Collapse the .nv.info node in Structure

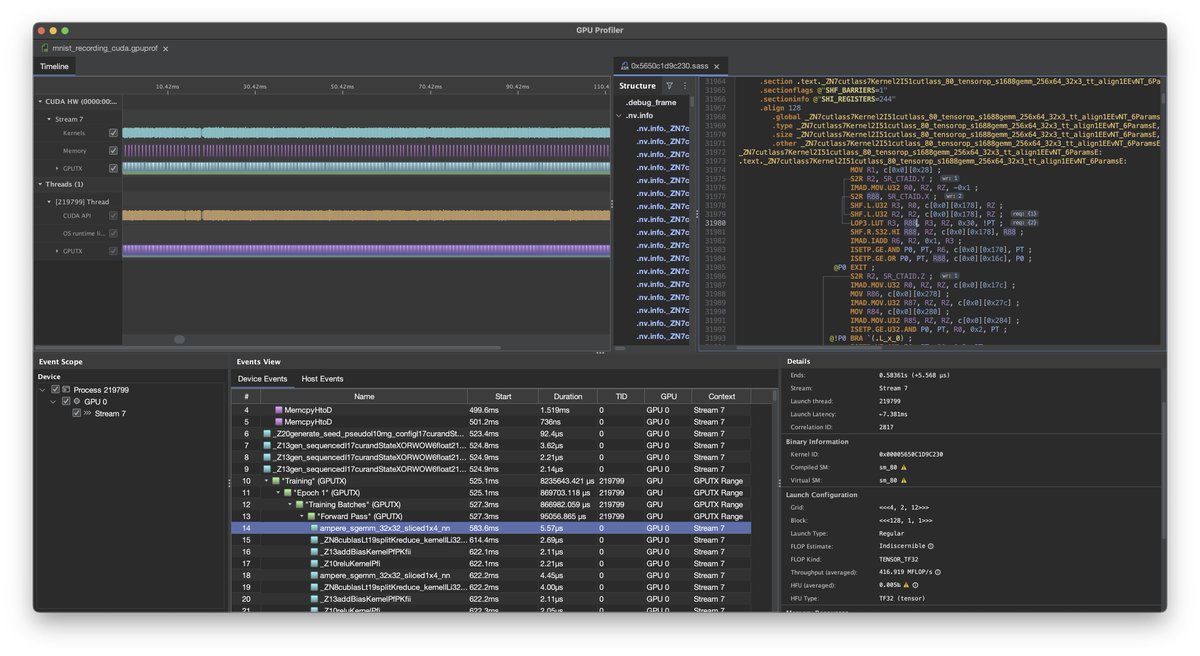(620, 115)
